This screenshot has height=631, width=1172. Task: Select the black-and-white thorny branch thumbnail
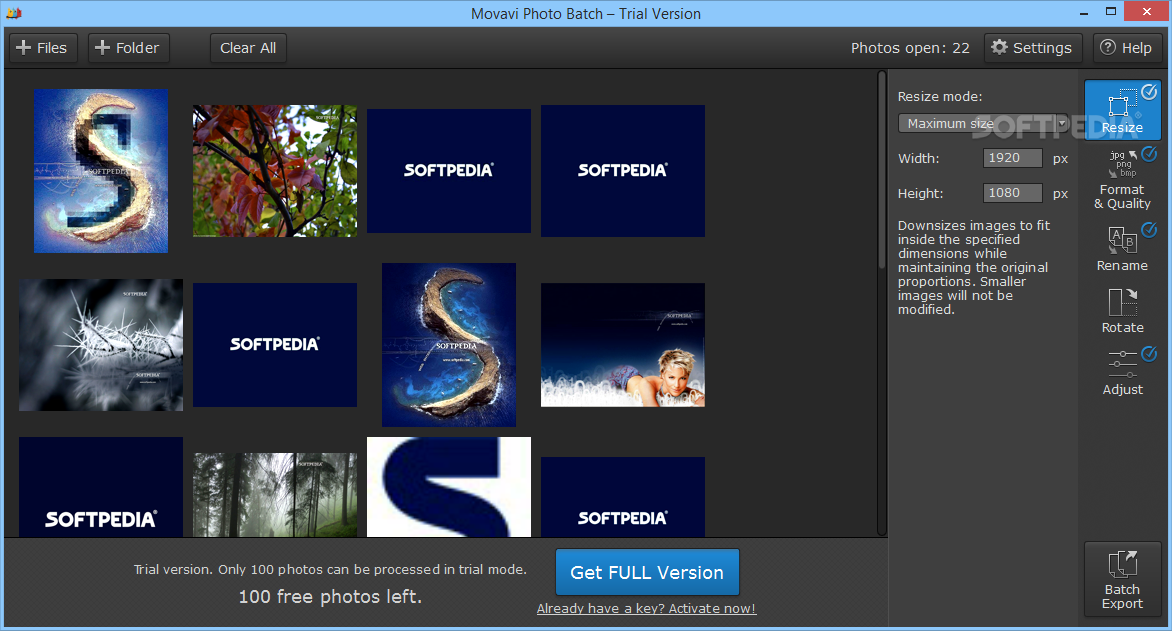coord(101,345)
